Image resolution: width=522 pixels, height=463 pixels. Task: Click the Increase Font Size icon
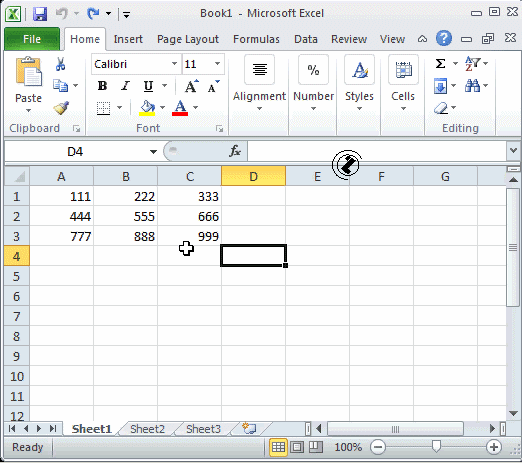click(x=191, y=86)
